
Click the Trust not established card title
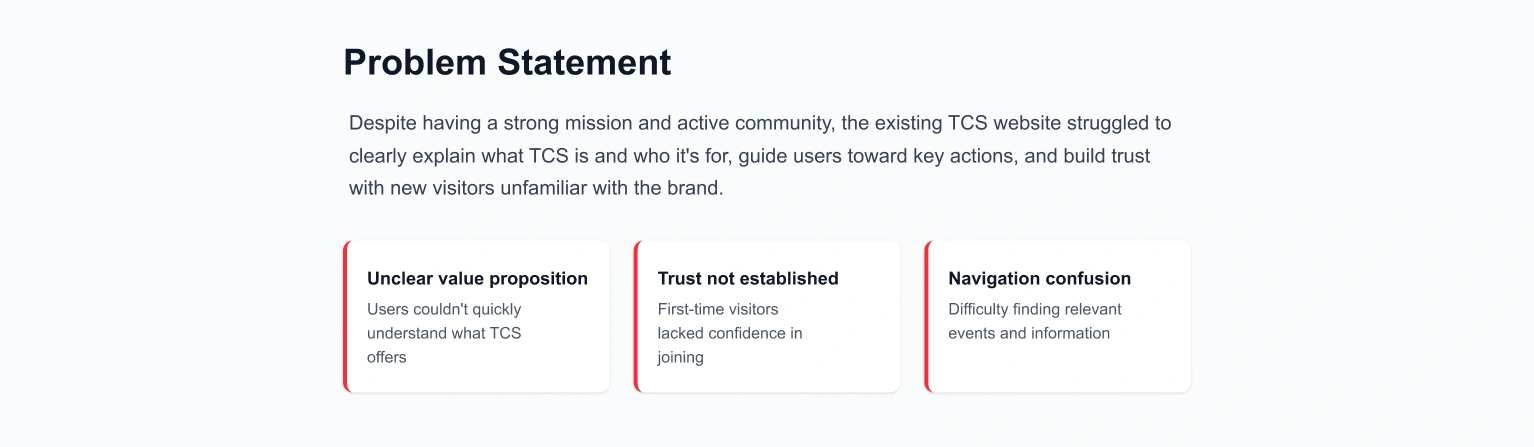[748, 279]
